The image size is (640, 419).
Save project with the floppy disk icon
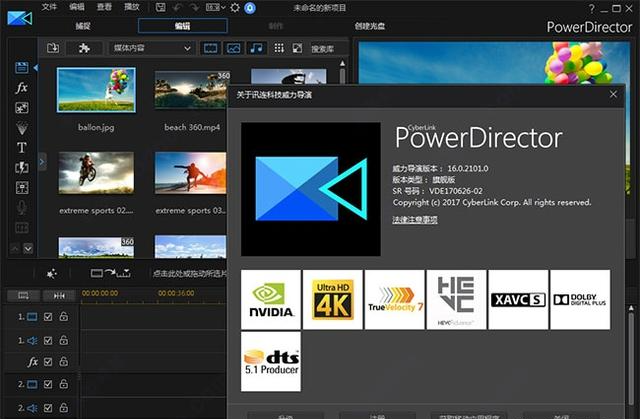click(161, 7)
